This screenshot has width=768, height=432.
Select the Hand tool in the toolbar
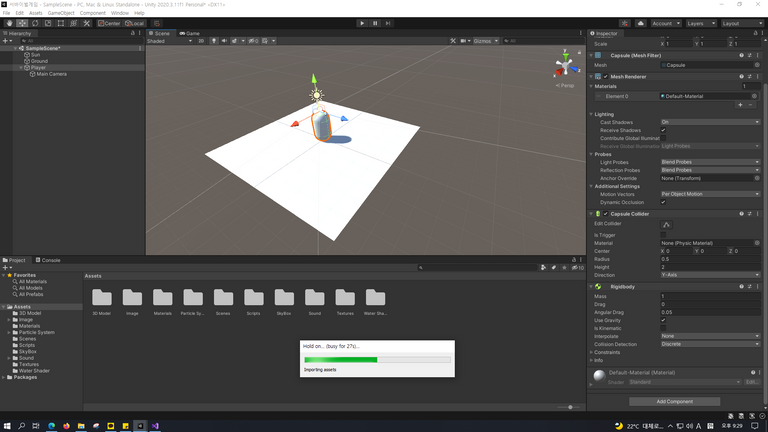tap(9, 23)
